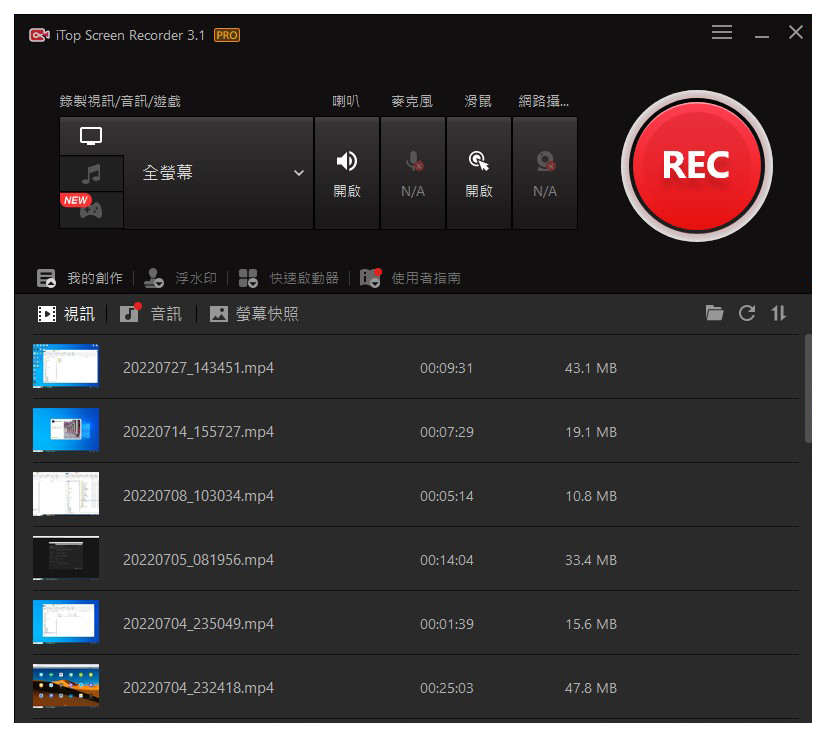The height and width of the screenshot is (740, 828).
Task: Toggle the 網路攝影機 webcam setting
Action: [545, 173]
